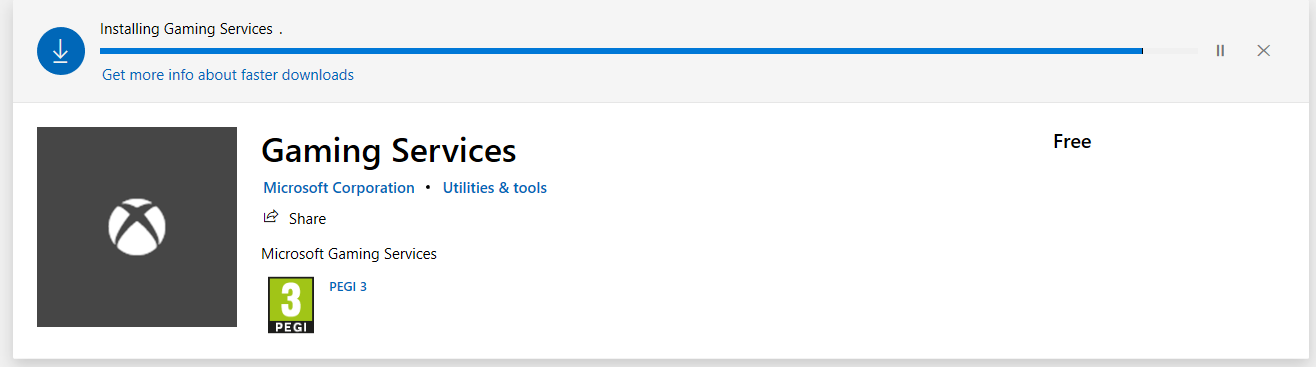Click the Share text label
1316x367 pixels.
pos(307,219)
